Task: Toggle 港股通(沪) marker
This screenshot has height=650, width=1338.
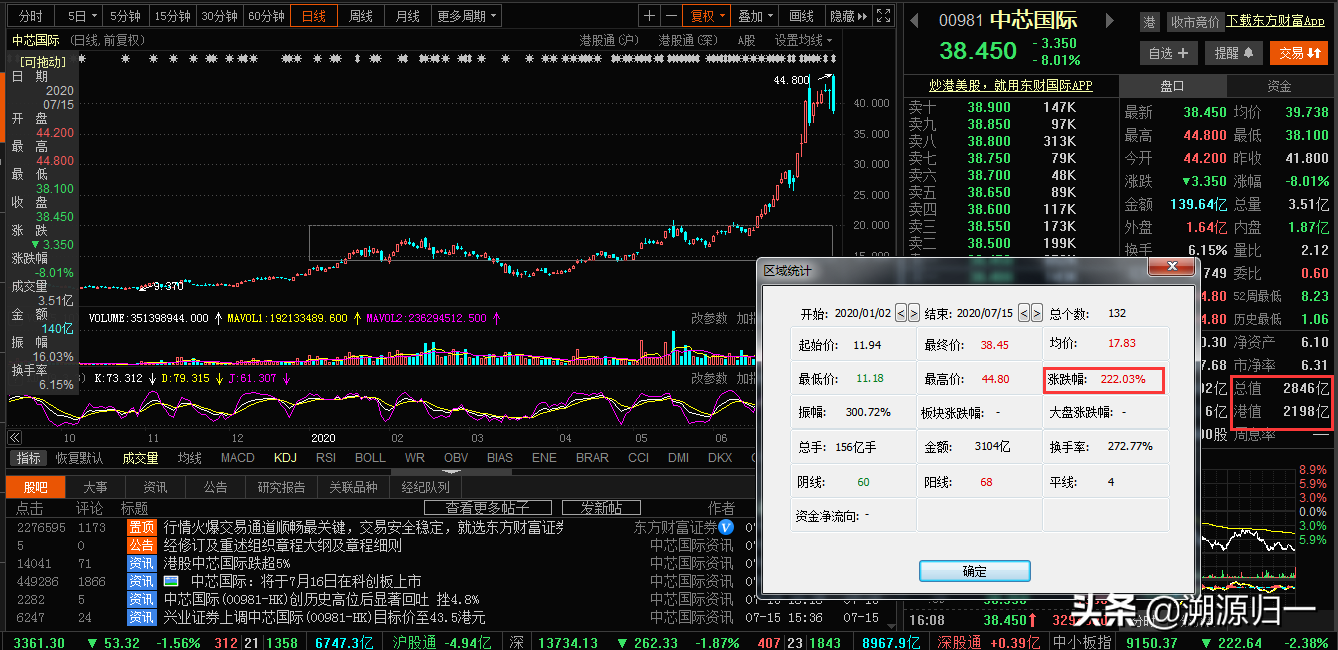Action: [608, 40]
